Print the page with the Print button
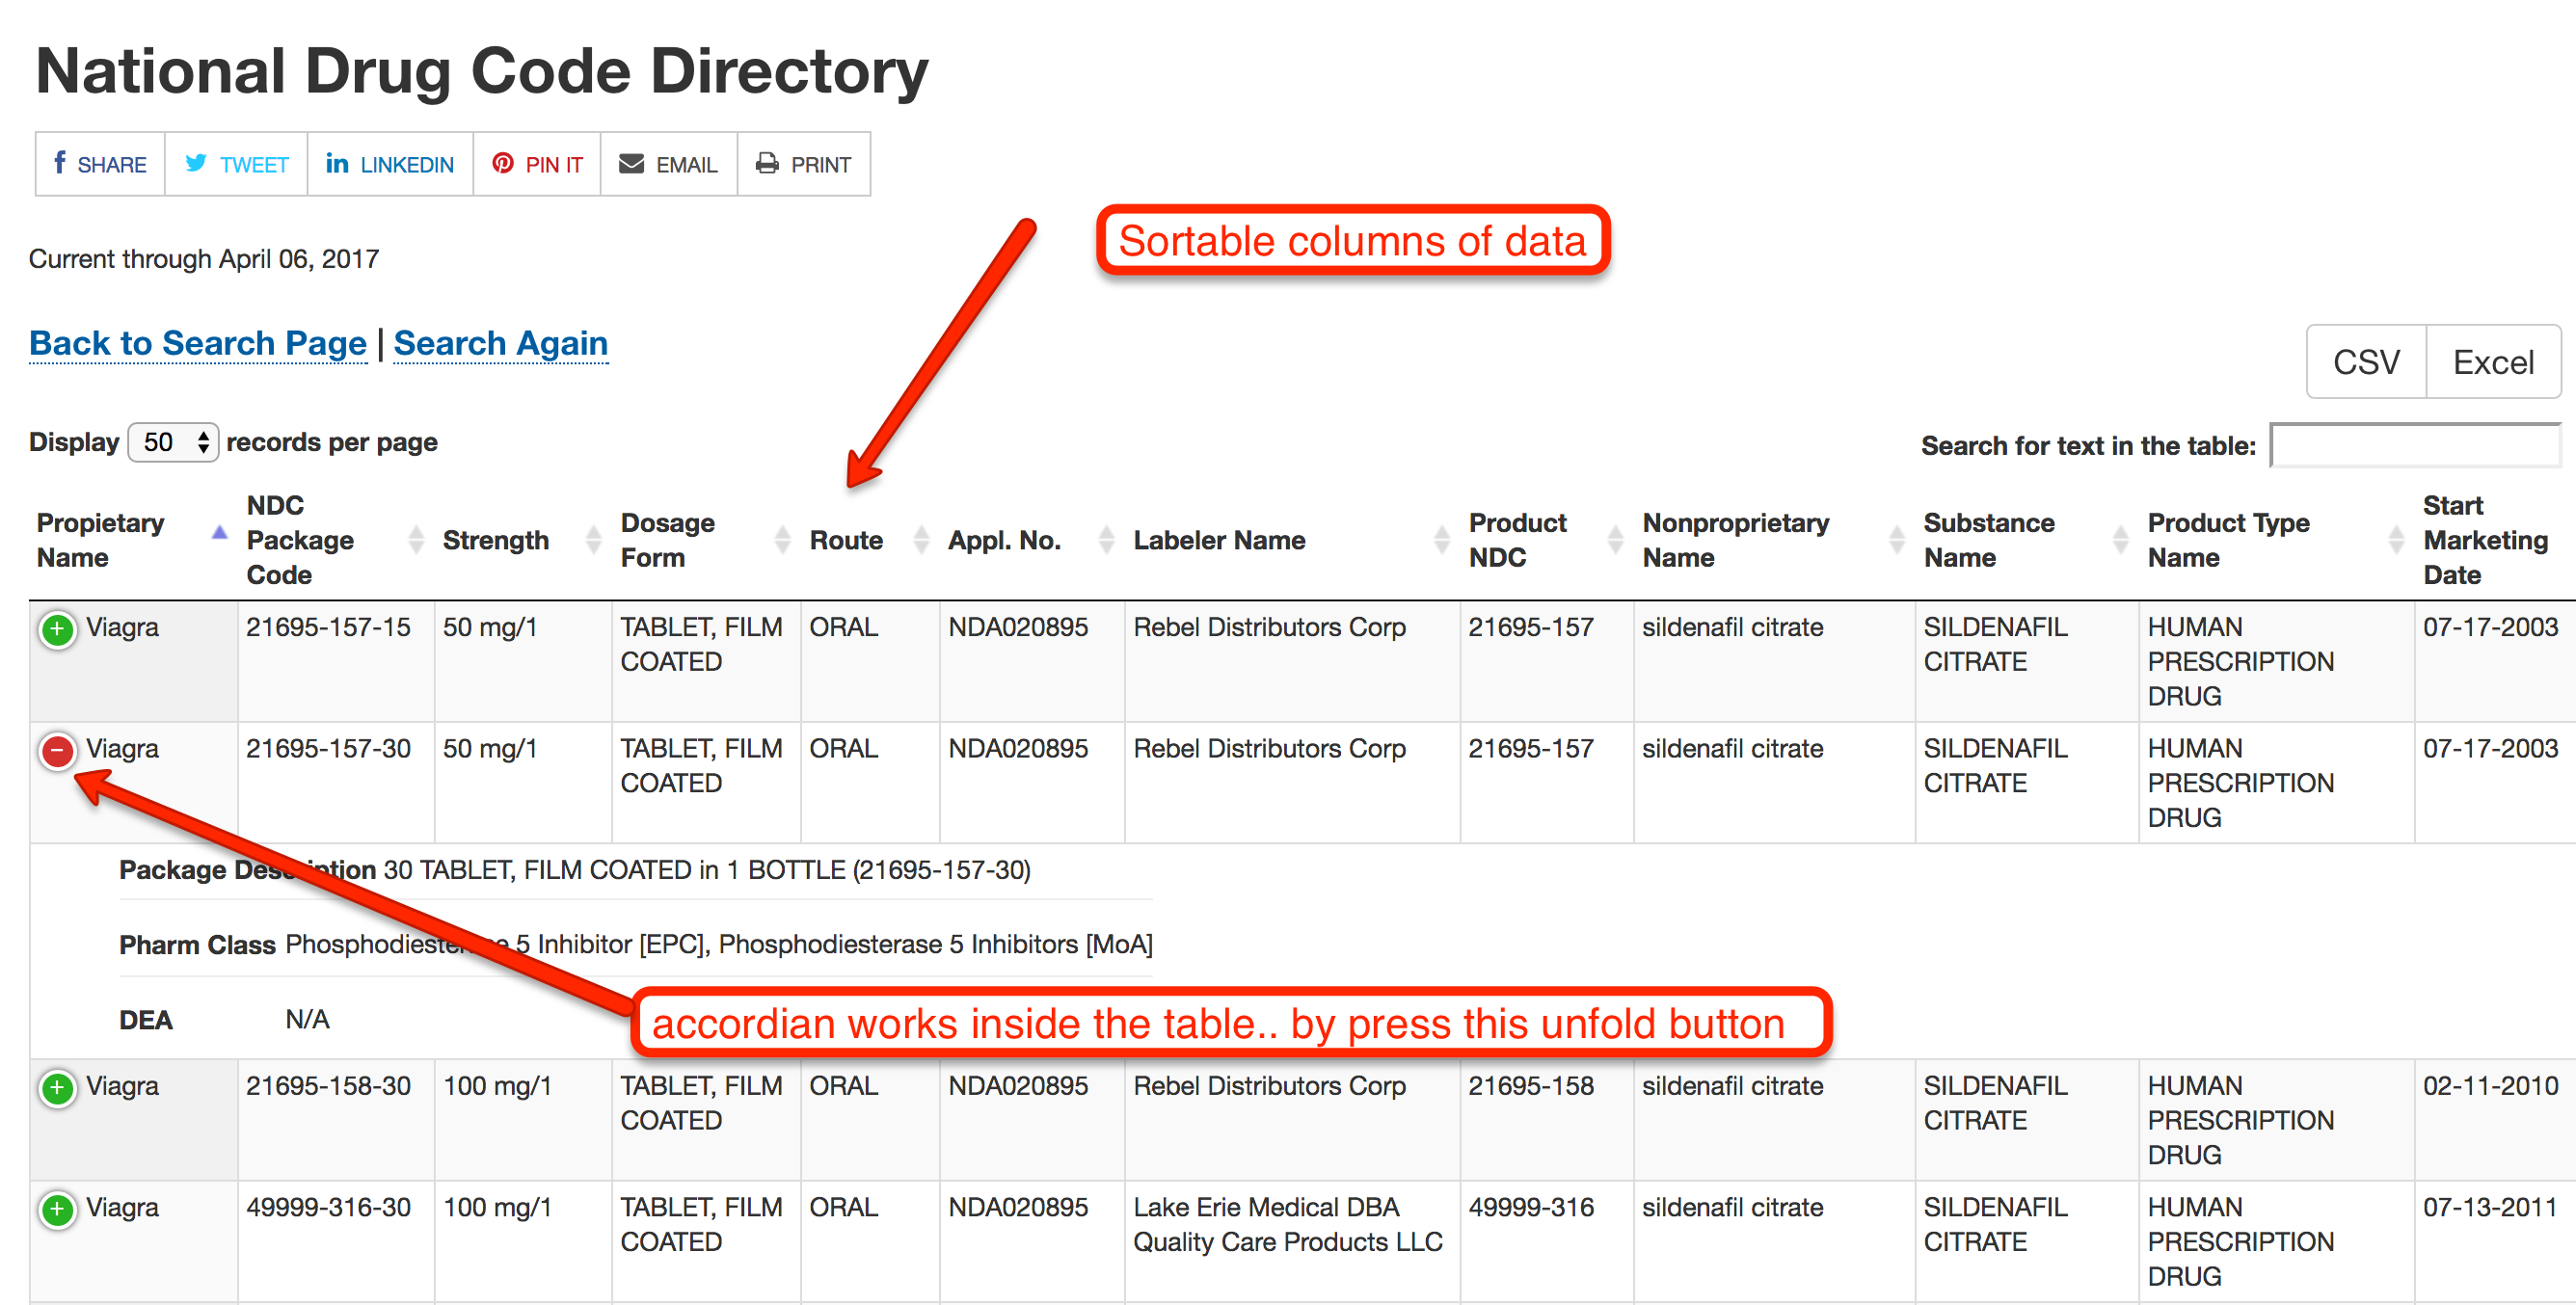 [x=804, y=164]
